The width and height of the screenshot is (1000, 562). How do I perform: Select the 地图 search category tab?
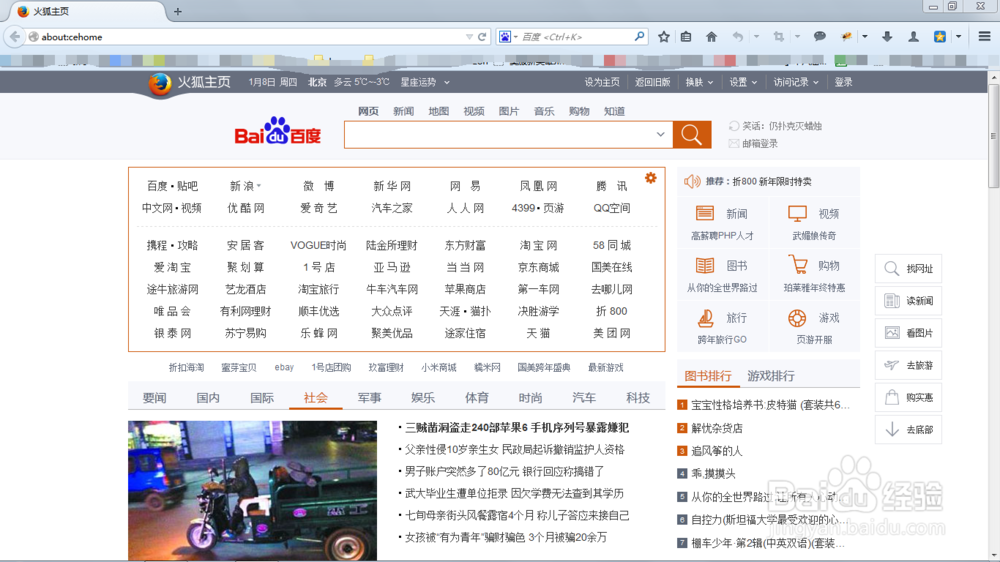438,111
